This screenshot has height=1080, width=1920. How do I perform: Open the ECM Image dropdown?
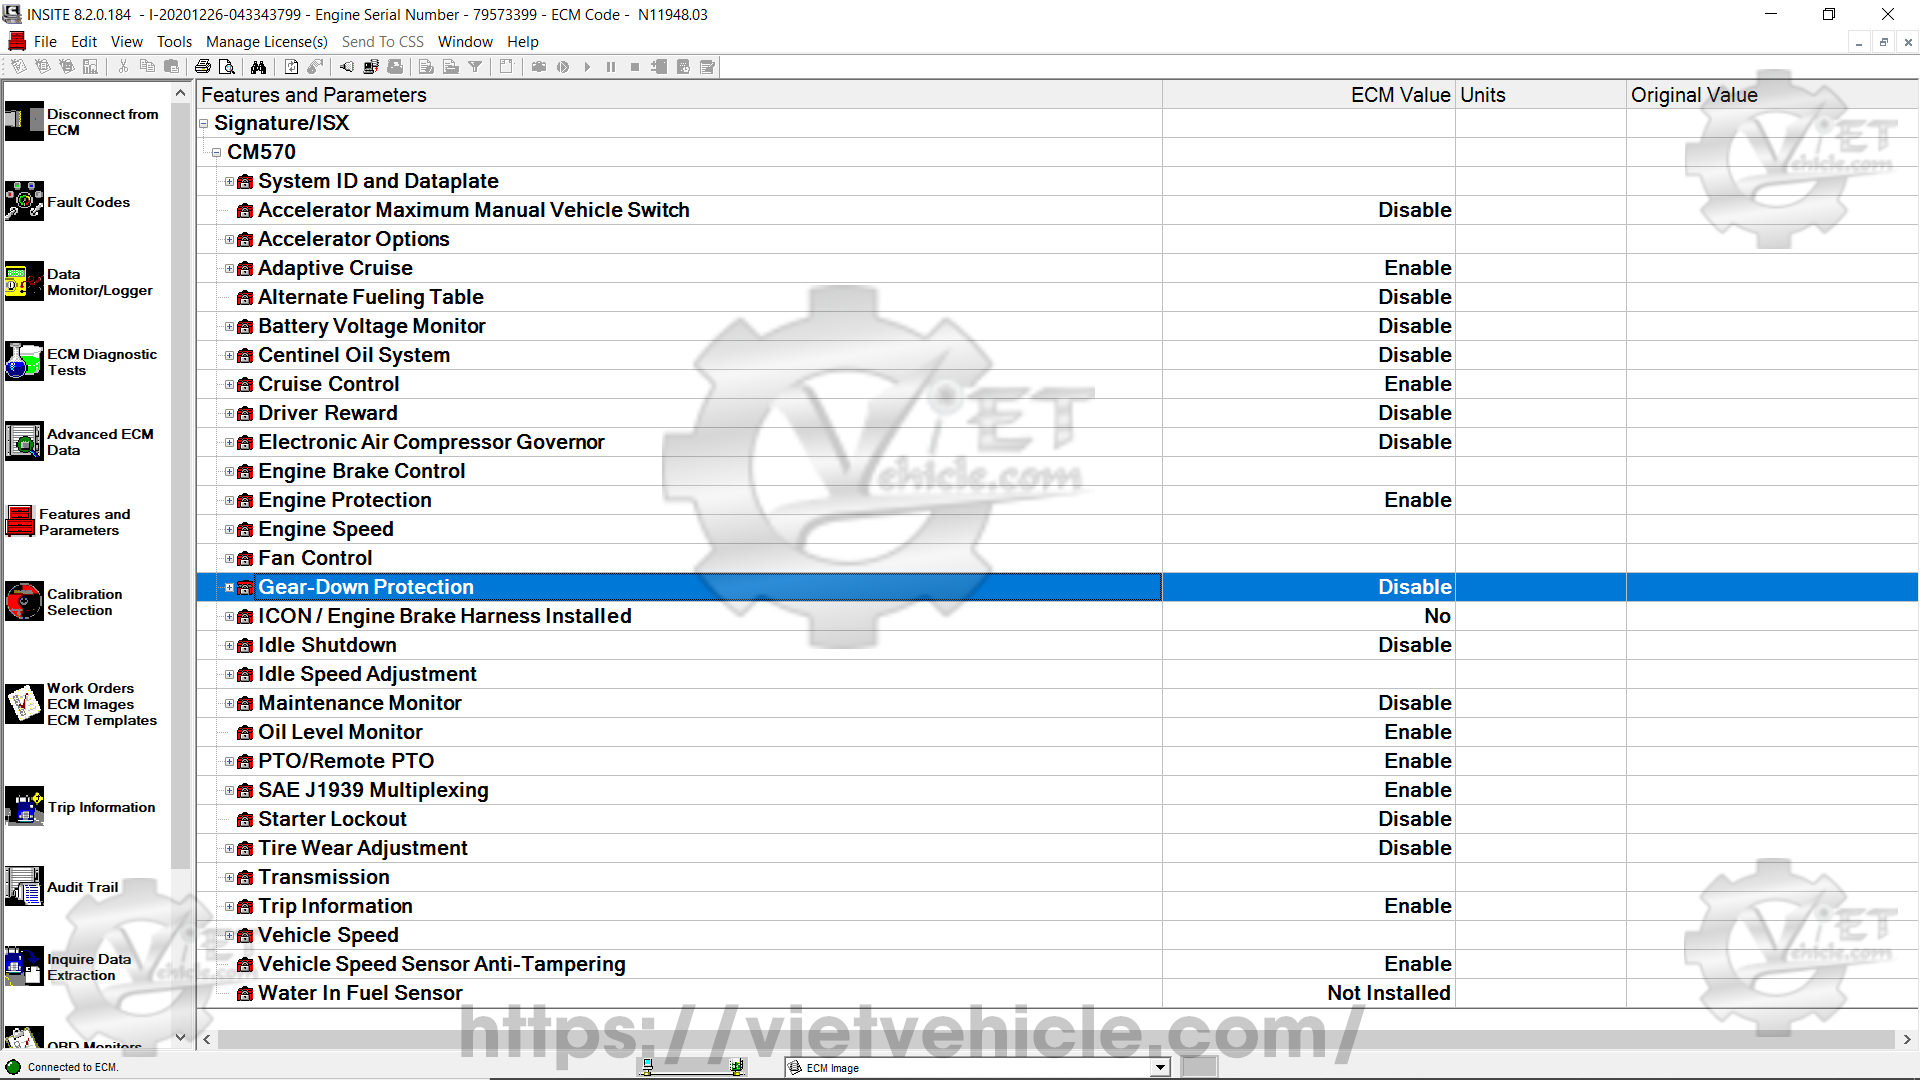coord(1159,1067)
